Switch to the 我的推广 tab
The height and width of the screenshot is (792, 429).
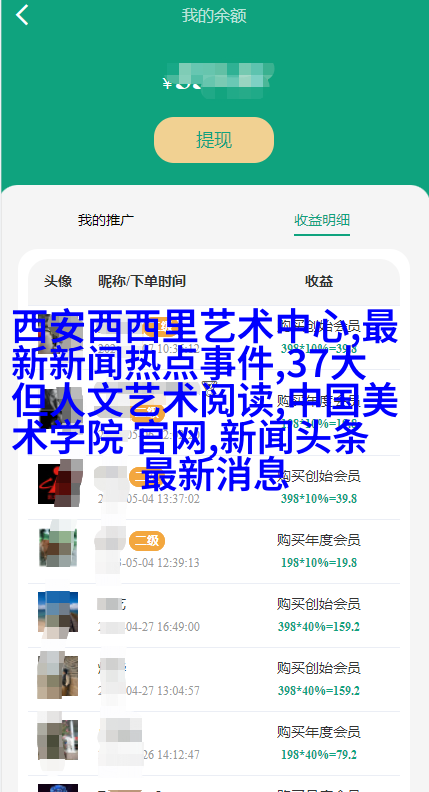(106, 220)
